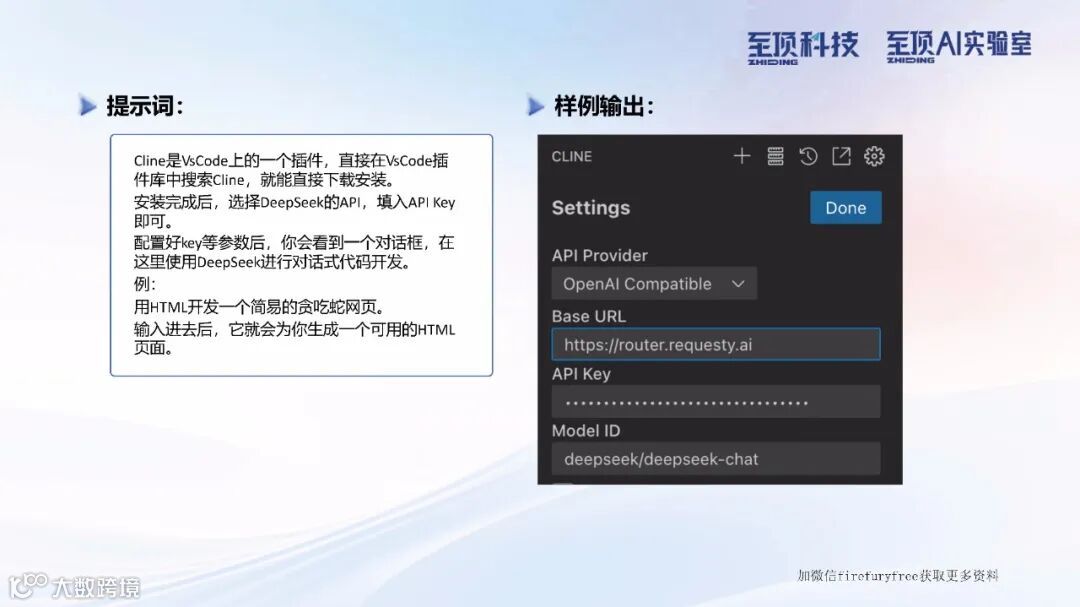
Task: Click the open-in-editor popout icon
Action: [x=841, y=156]
